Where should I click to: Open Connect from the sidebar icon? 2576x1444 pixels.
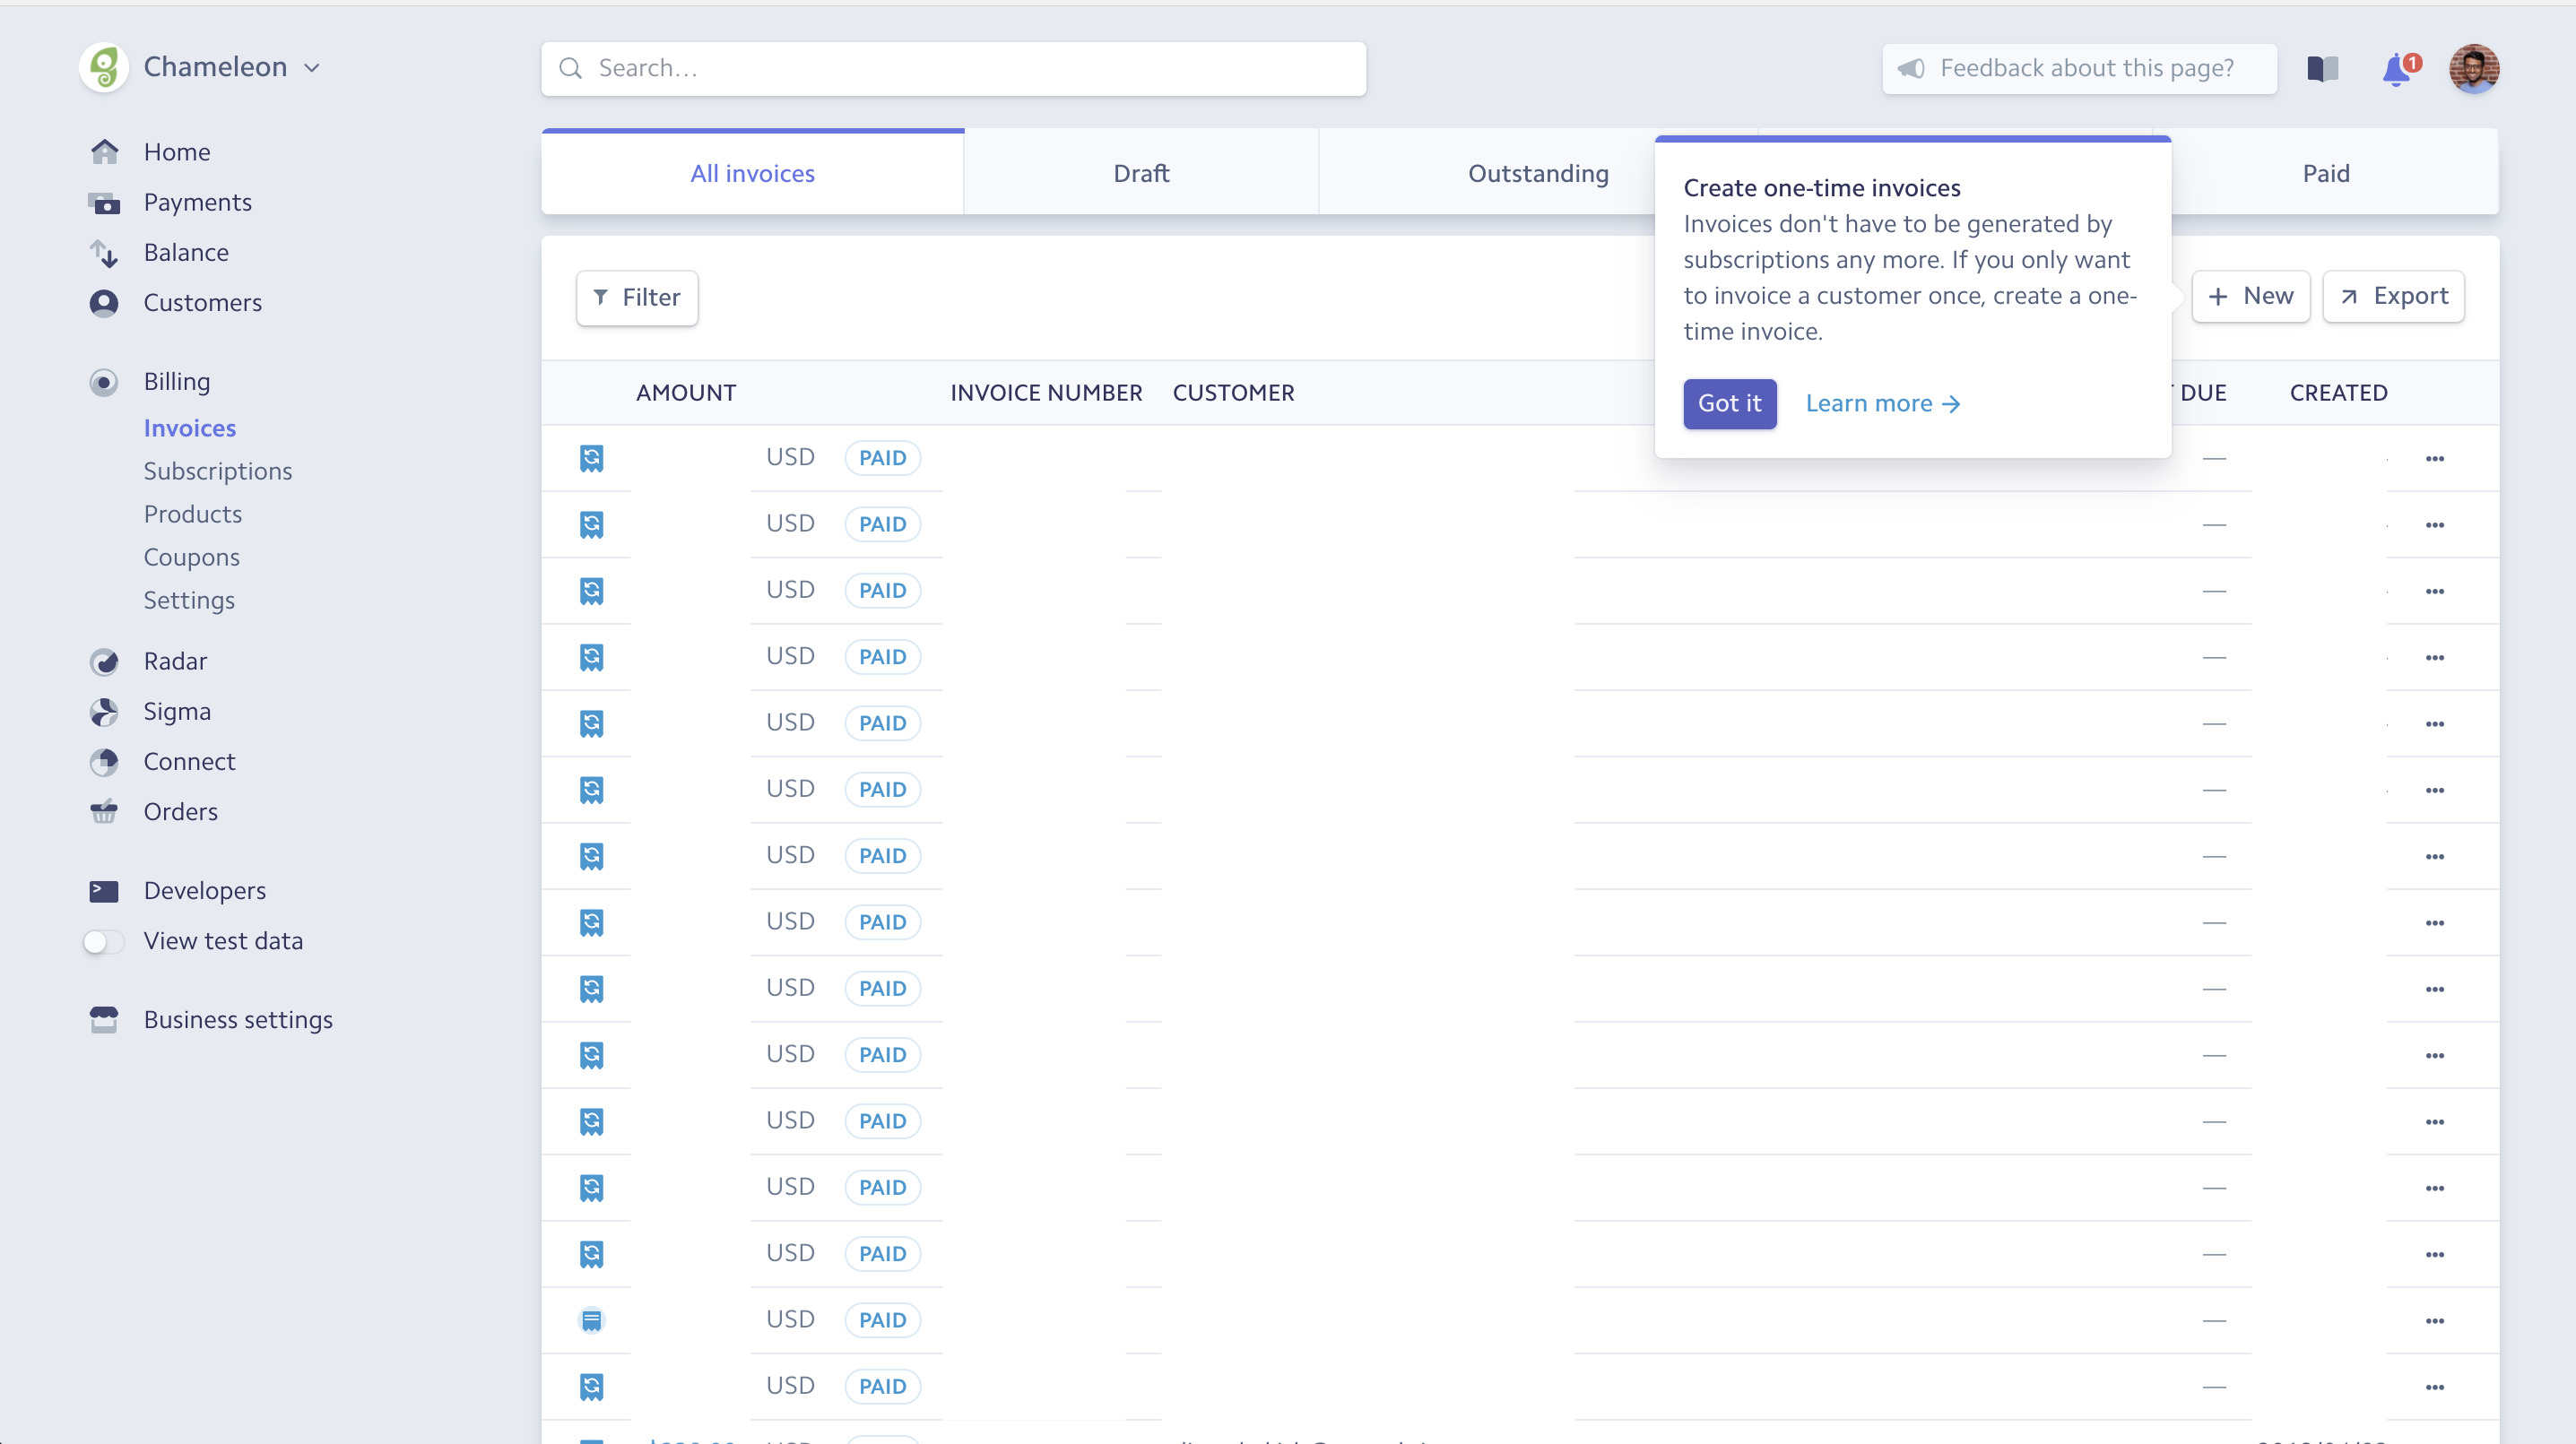104,762
